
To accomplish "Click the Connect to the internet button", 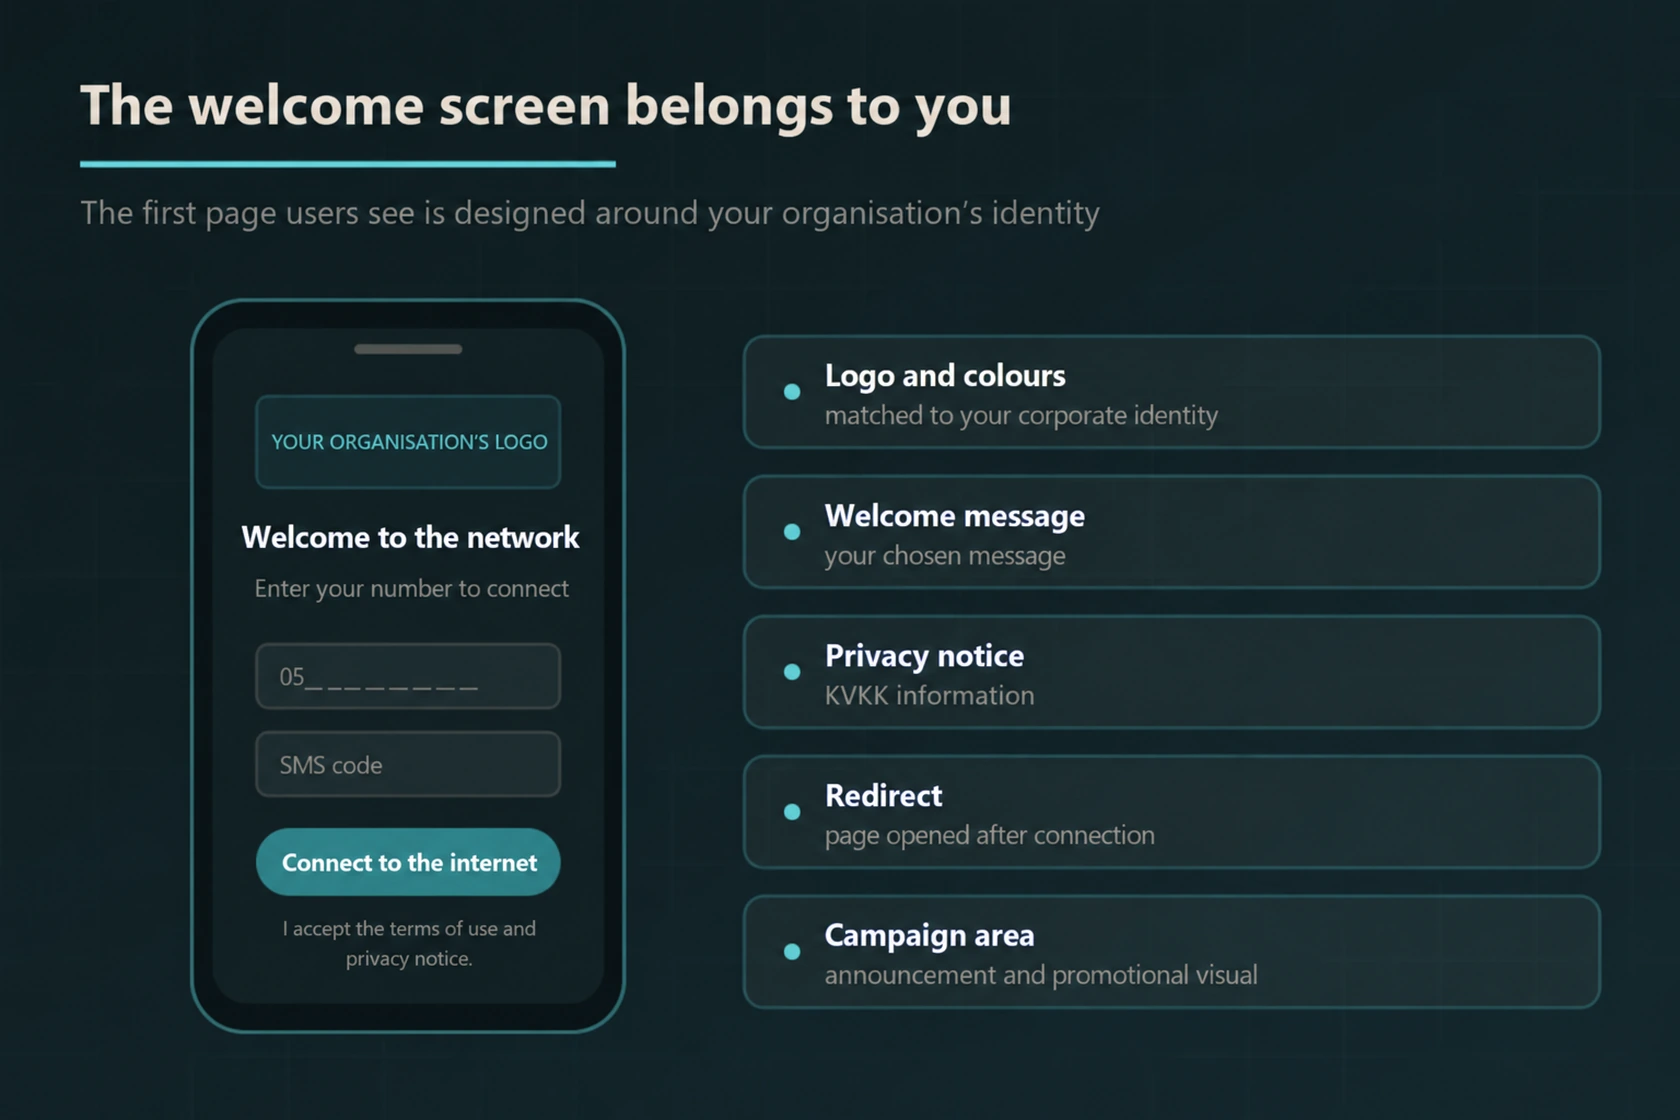I will coord(408,862).
